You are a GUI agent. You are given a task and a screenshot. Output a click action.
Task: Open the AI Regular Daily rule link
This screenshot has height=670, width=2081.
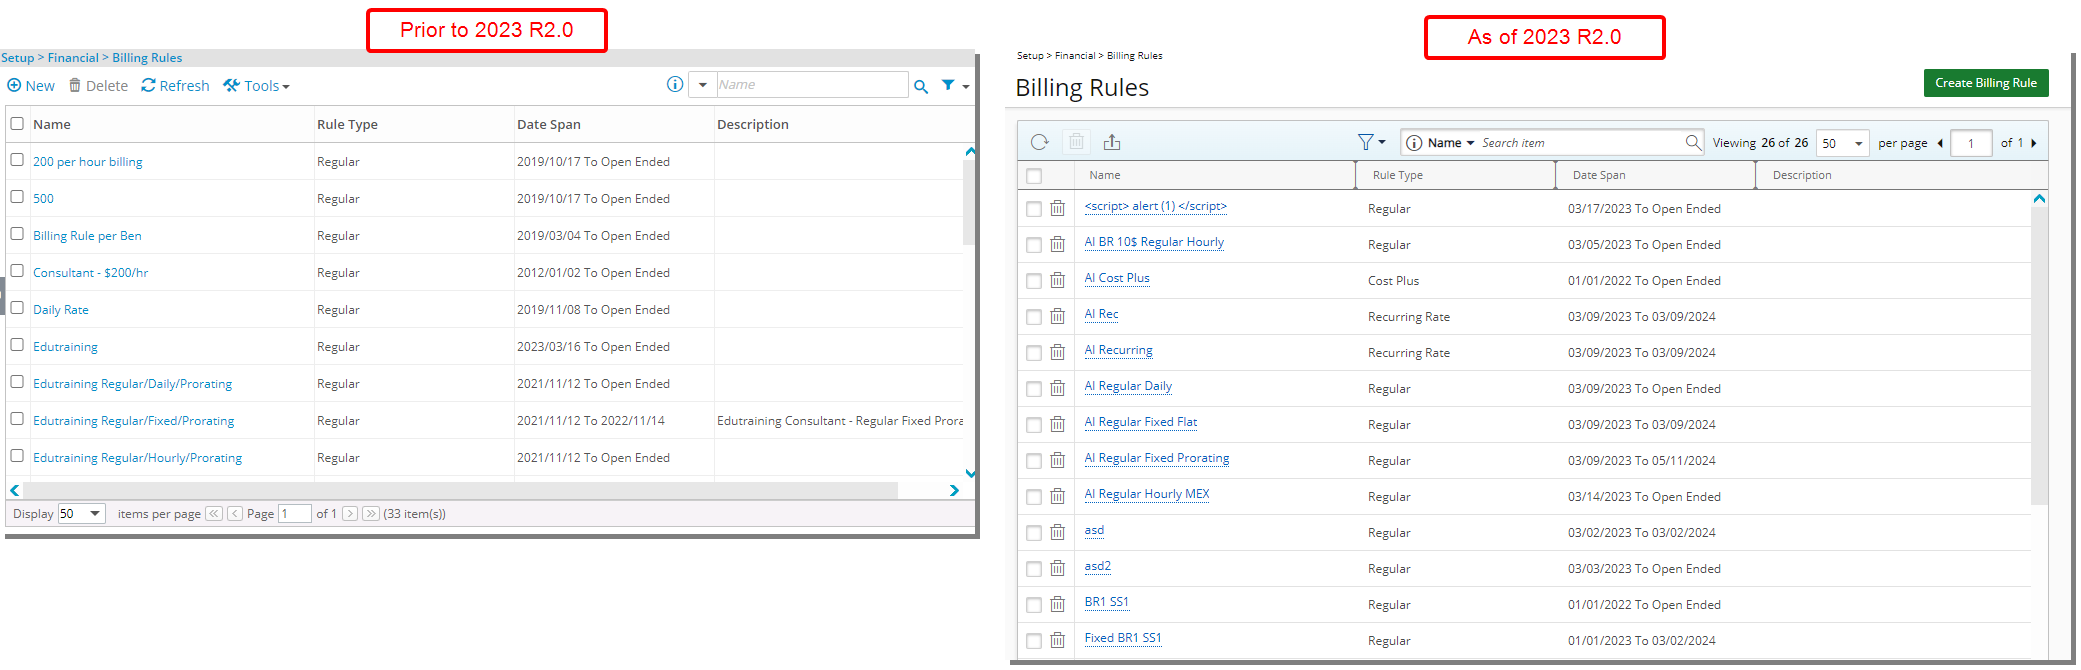pos(1128,386)
